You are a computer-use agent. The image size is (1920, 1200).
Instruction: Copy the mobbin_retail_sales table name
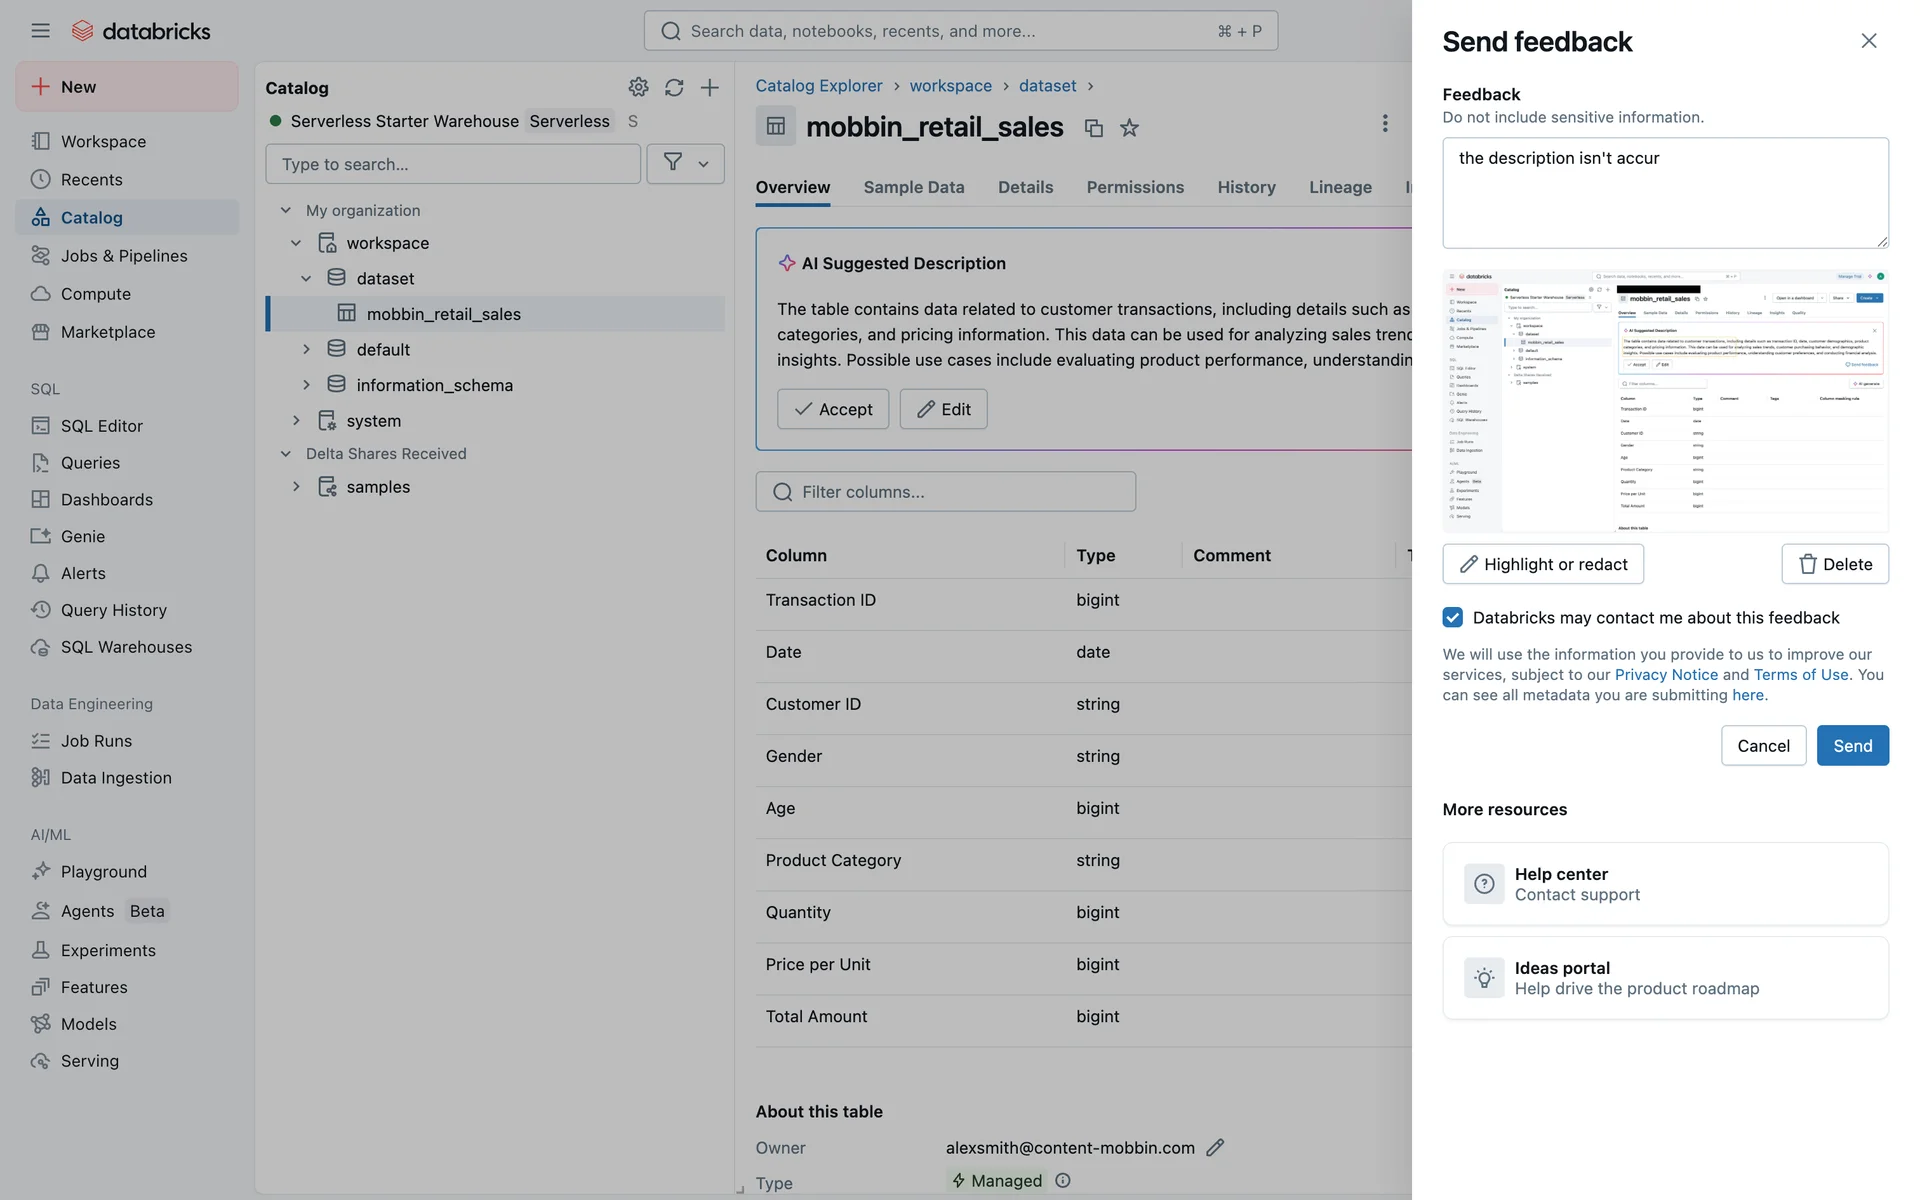click(x=1093, y=128)
